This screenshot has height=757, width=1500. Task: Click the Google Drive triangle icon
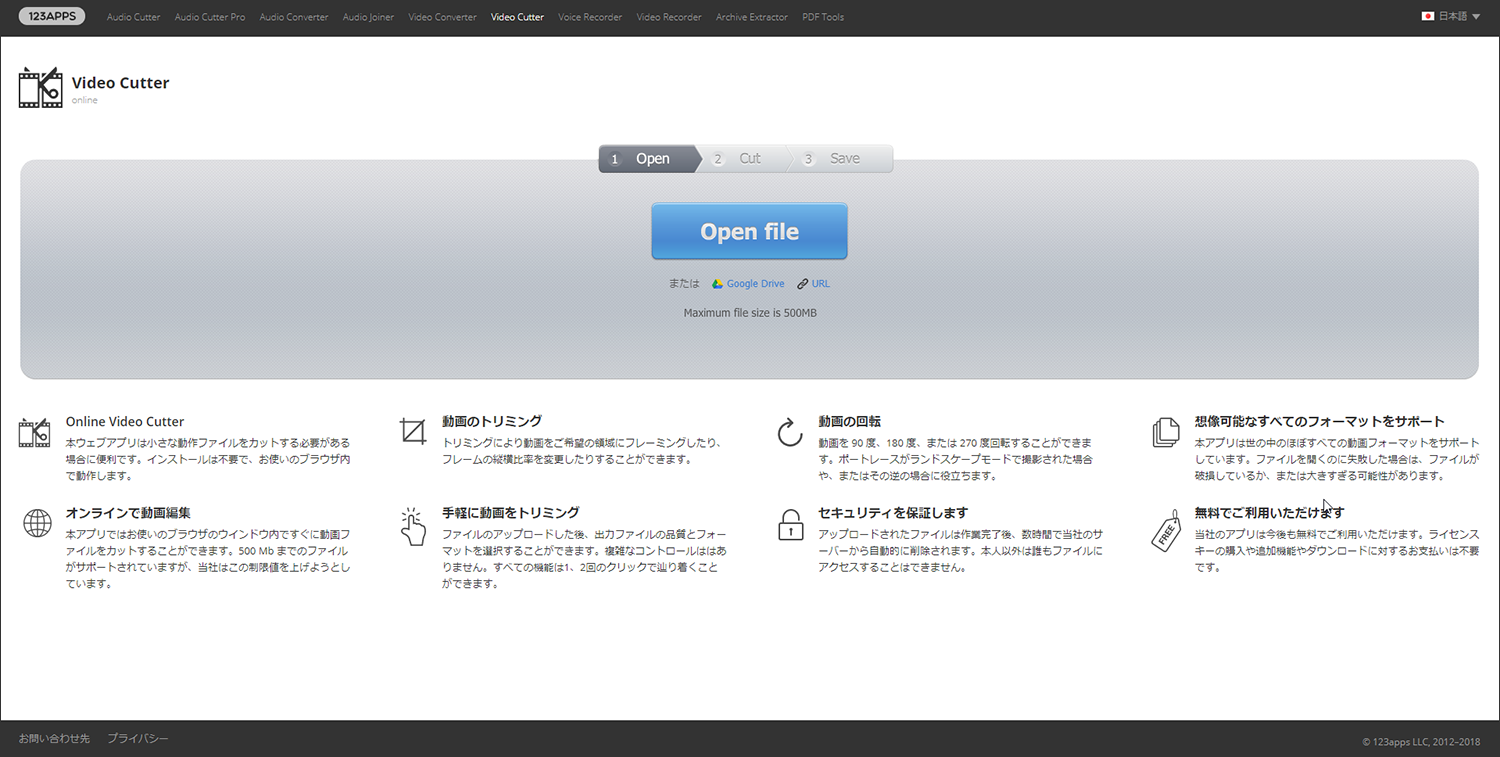coord(717,284)
